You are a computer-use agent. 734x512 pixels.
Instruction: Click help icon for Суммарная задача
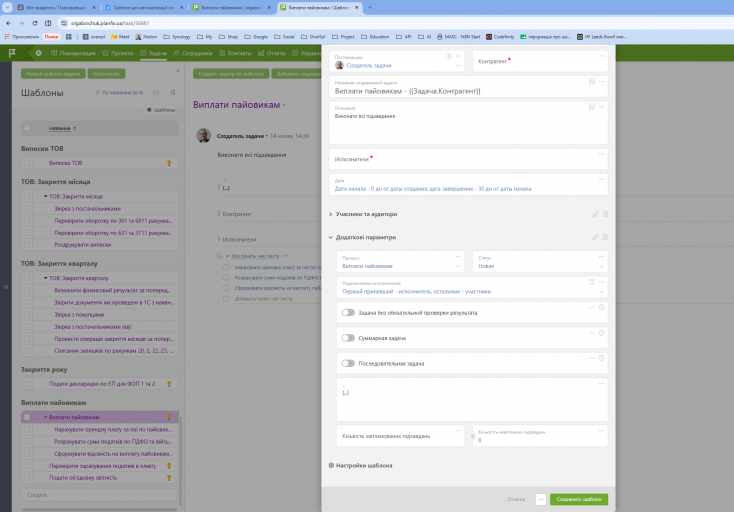(602, 333)
